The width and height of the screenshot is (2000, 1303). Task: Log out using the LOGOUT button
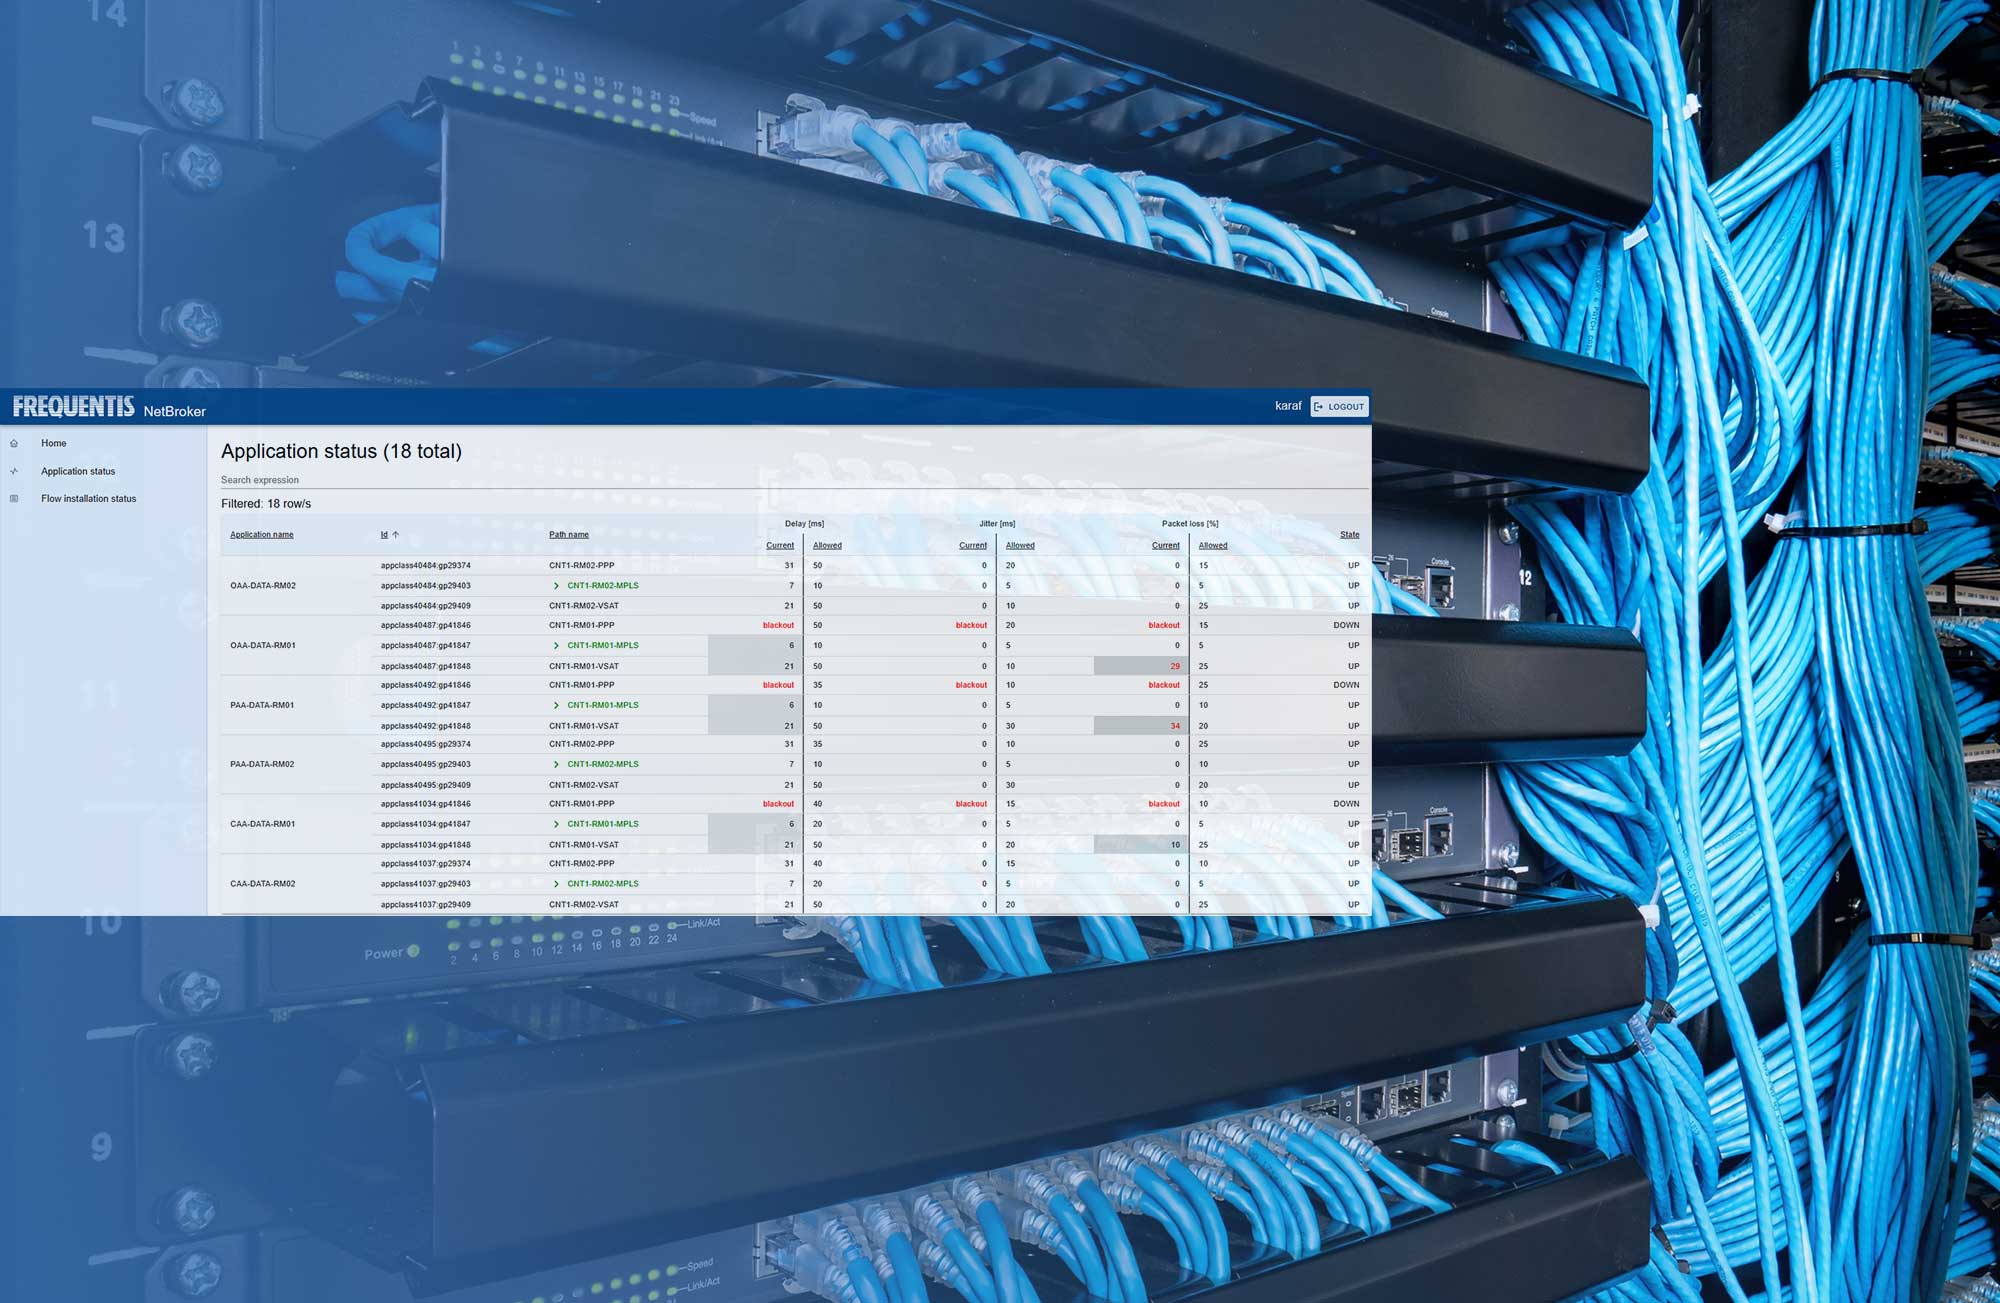(1339, 406)
